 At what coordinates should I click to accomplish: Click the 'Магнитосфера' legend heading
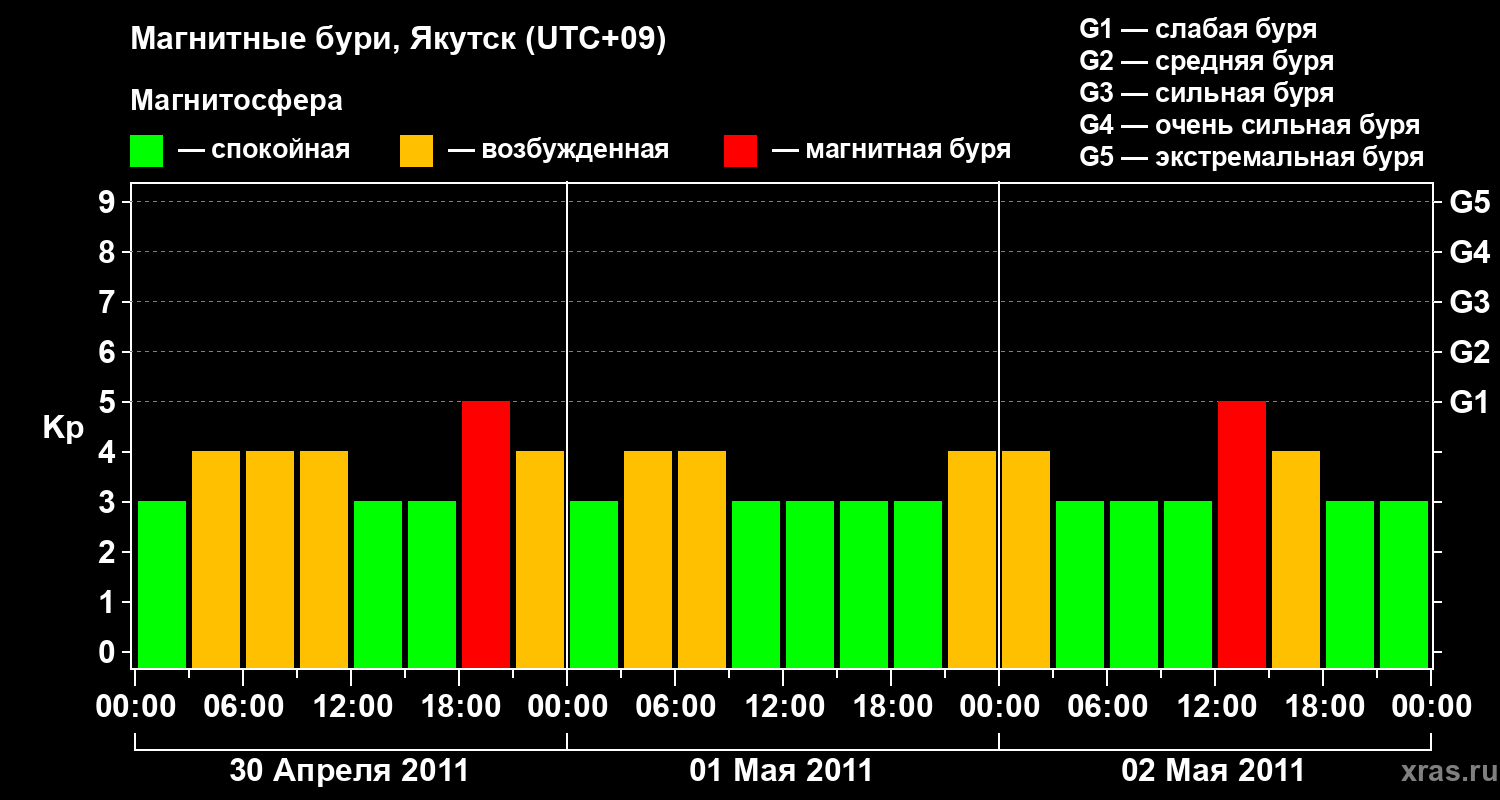pyautogui.click(x=236, y=101)
